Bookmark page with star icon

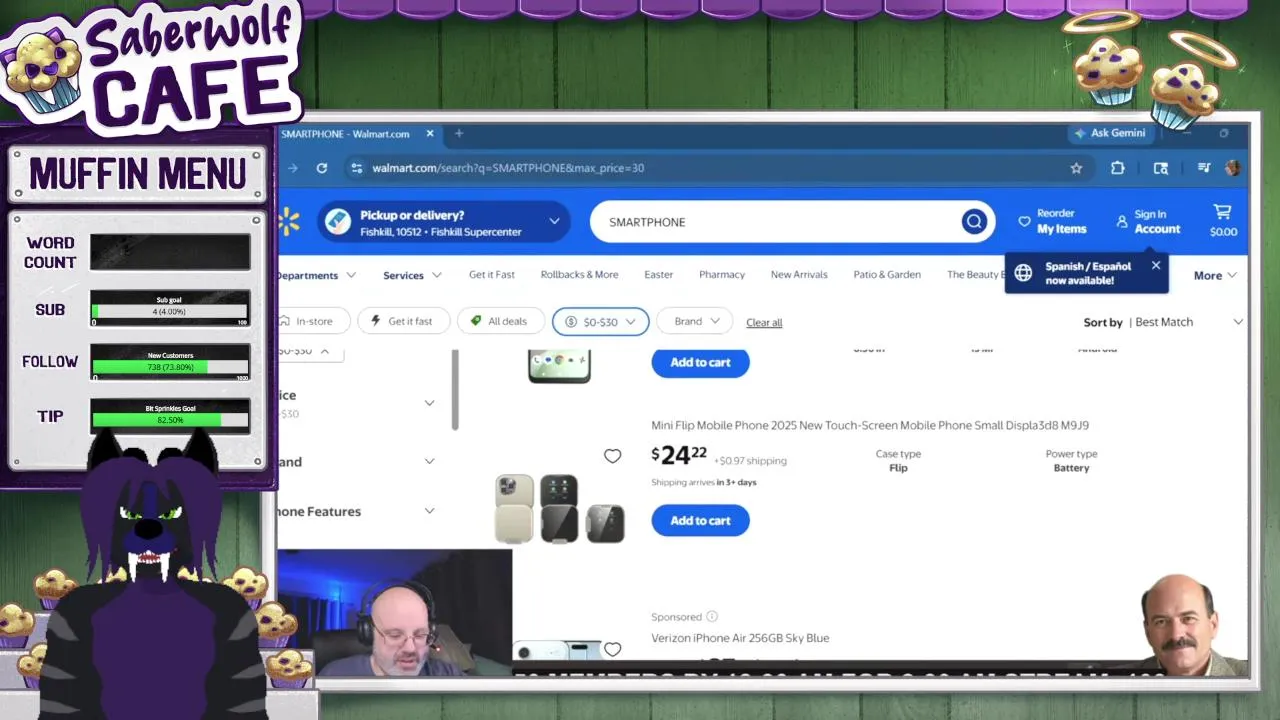point(1076,168)
